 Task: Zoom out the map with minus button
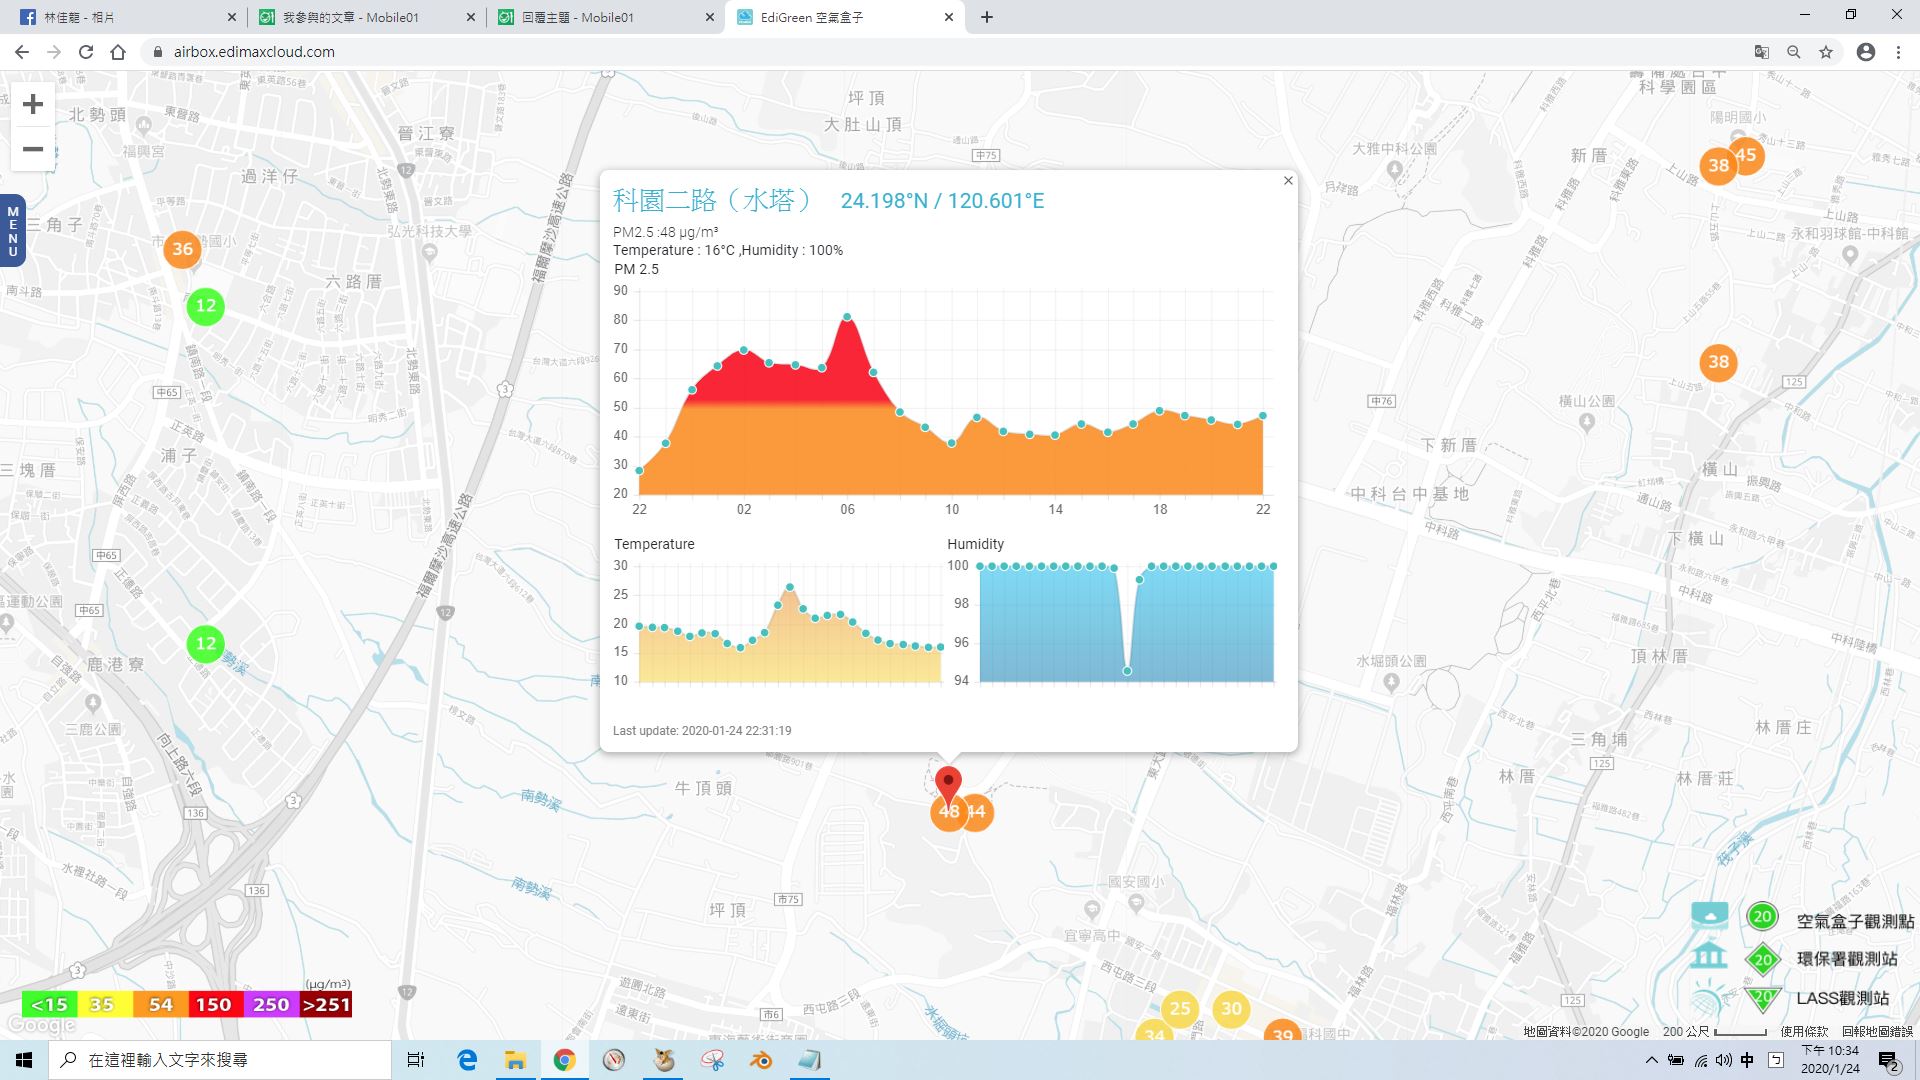click(33, 149)
